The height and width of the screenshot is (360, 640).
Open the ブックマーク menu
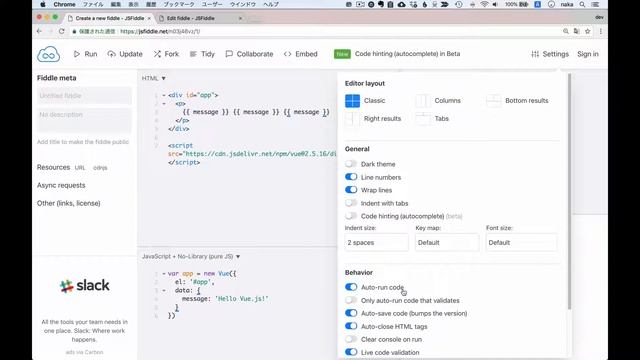pos(179,4)
